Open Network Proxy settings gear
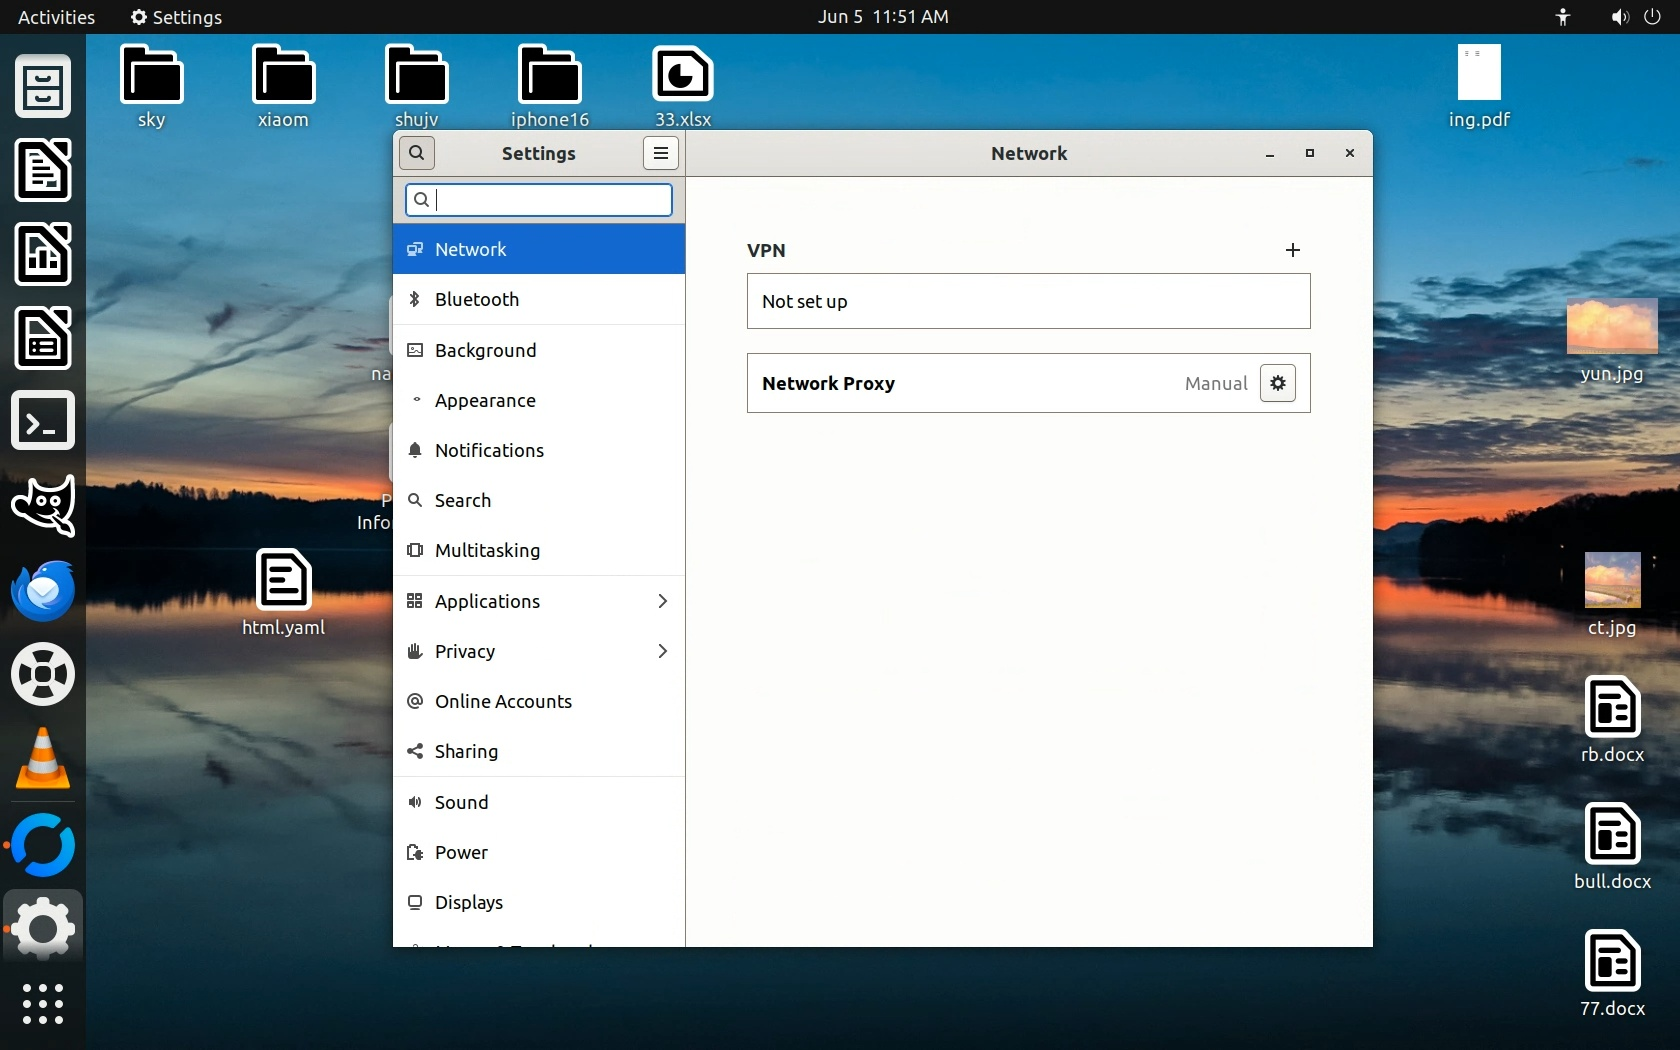This screenshot has width=1680, height=1050. [x=1277, y=383]
